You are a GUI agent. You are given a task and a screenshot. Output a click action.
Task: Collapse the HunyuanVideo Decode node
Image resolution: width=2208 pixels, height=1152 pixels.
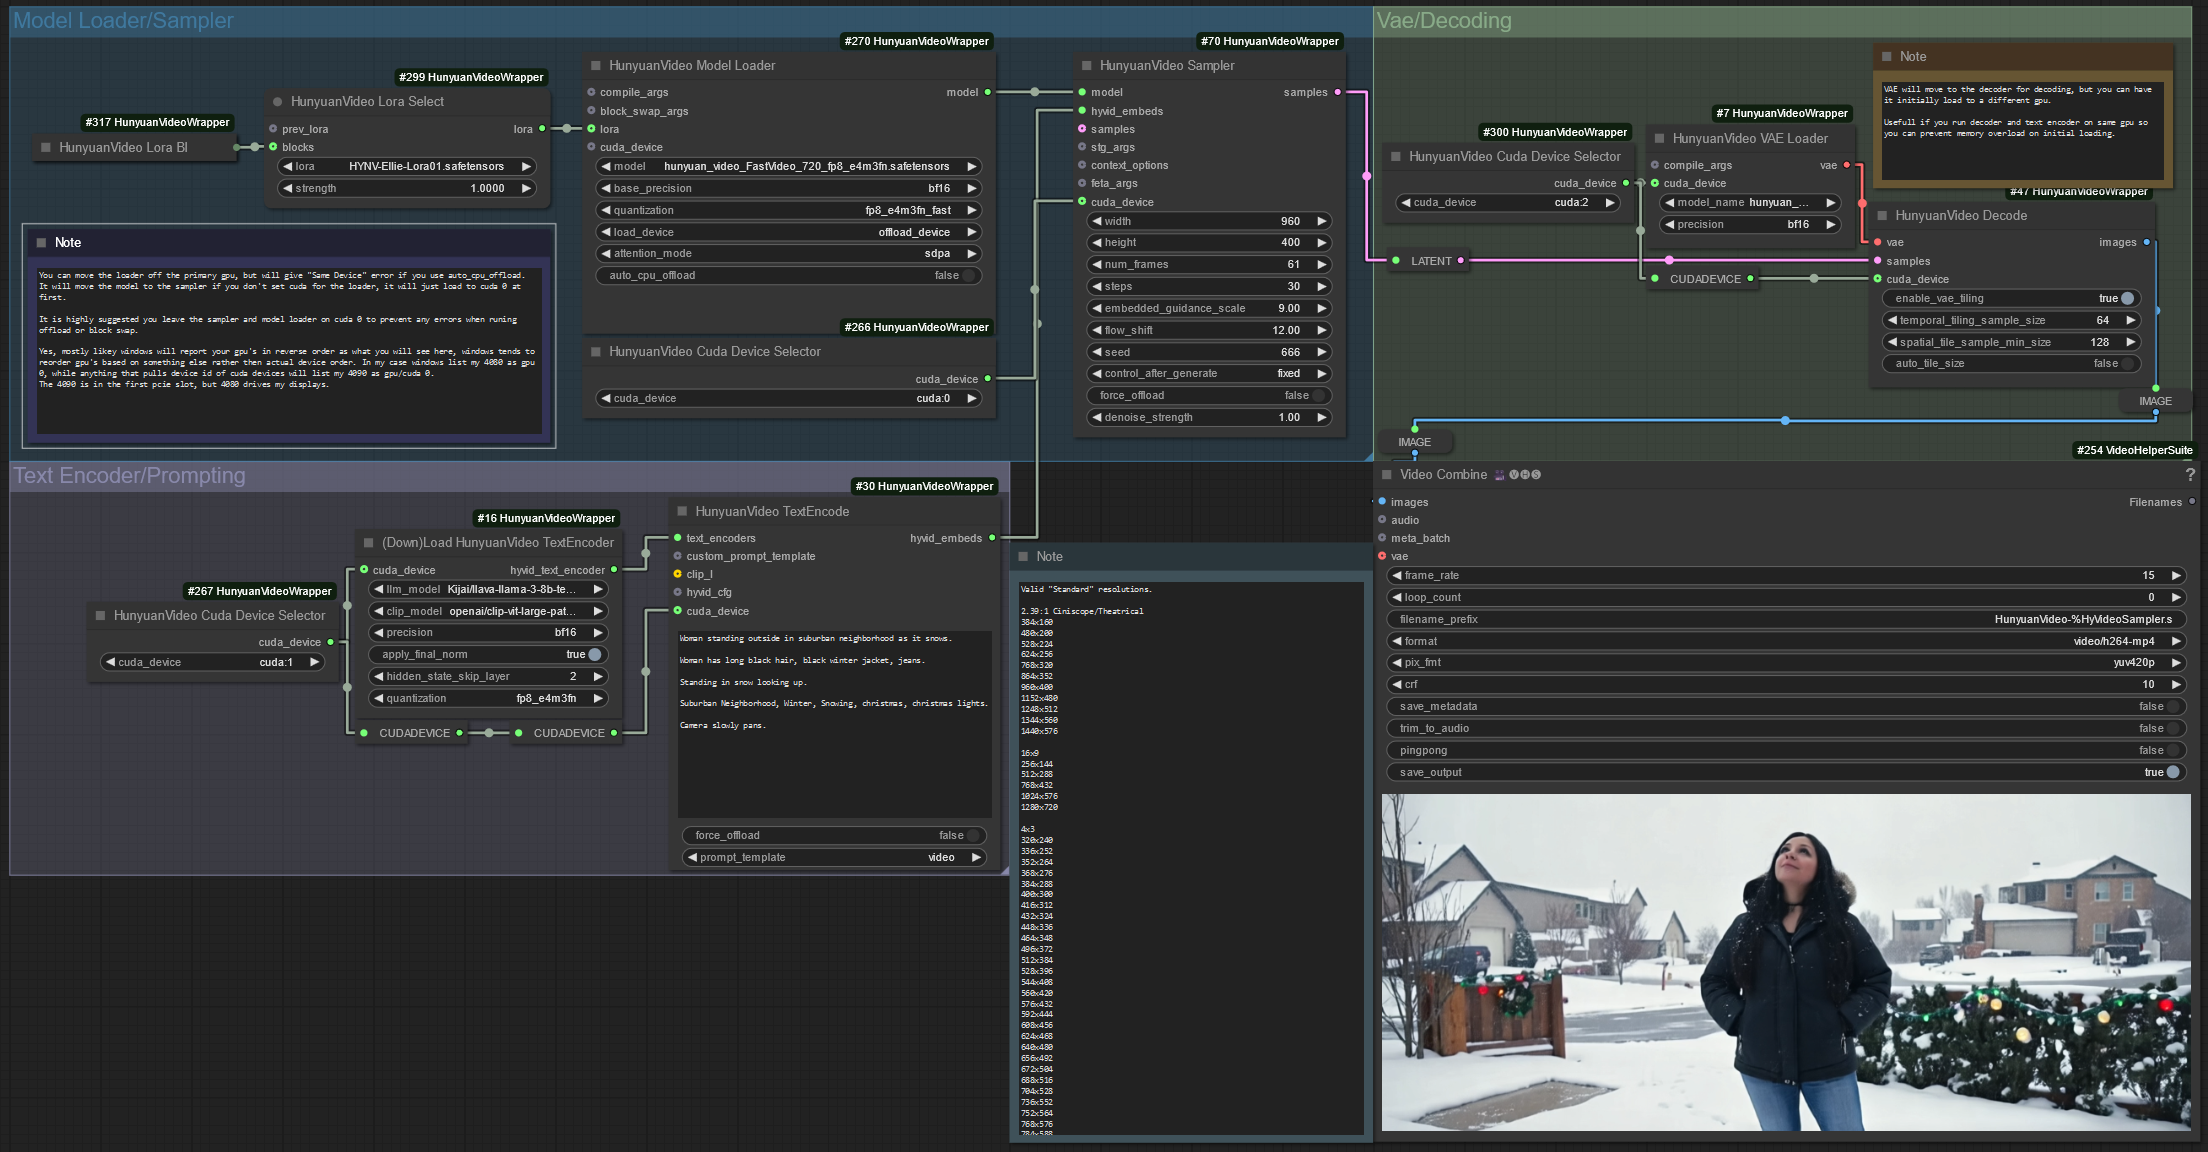pos(1881,216)
